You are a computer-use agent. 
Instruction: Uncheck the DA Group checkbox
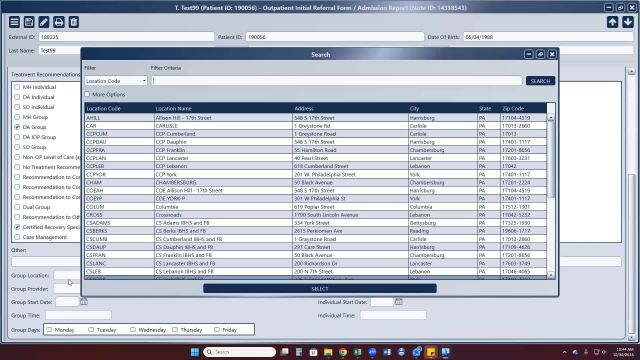[17, 127]
